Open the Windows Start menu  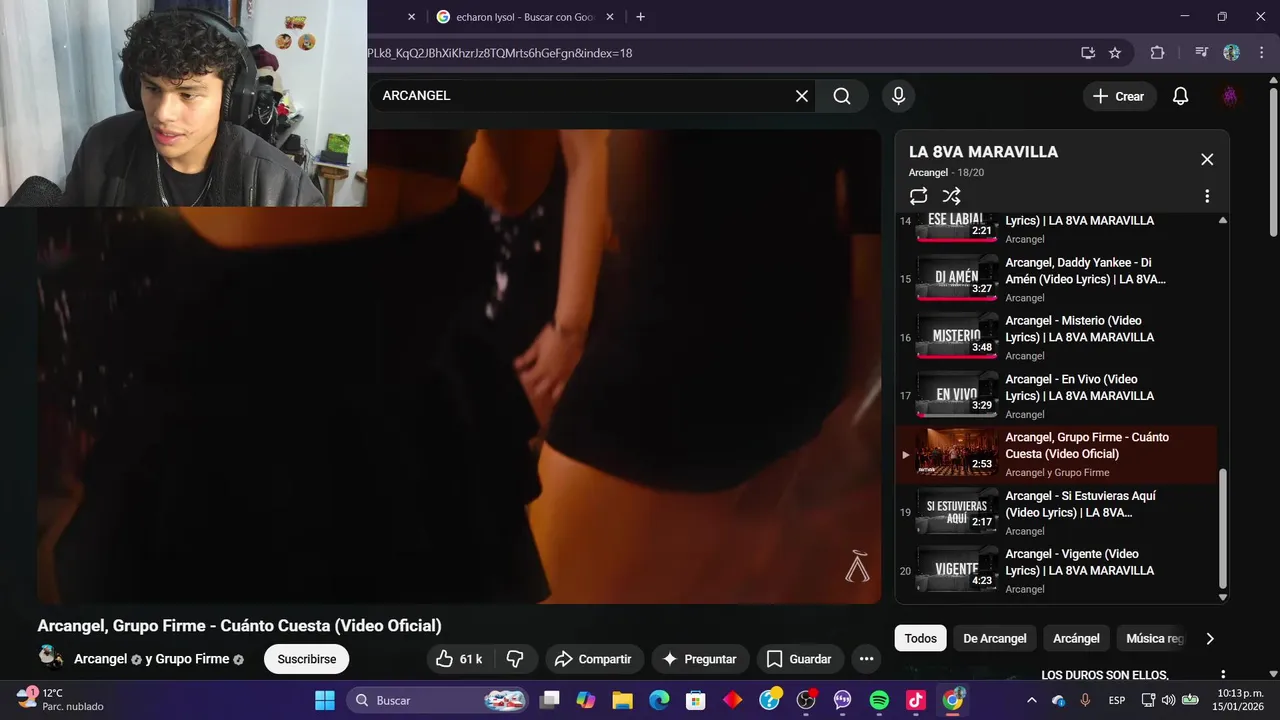tap(325, 700)
